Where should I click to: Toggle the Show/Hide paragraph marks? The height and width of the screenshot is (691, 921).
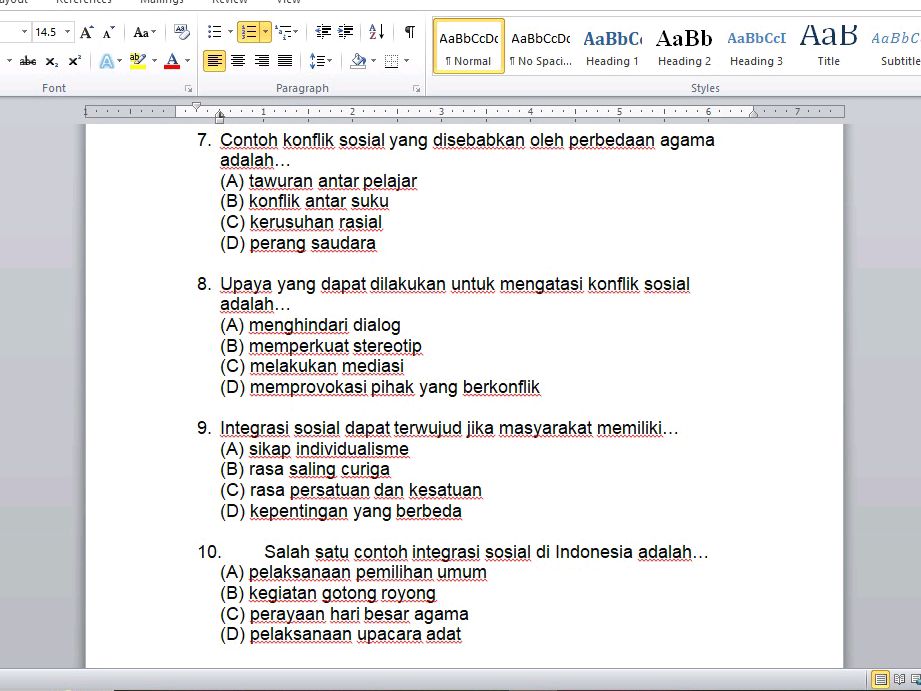409,31
